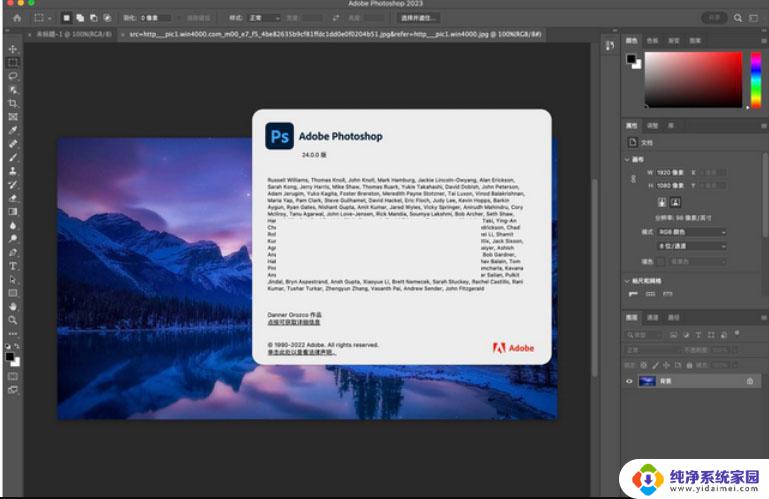Select the Eyedropper tool
This screenshot has width=769, height=499.
[13, 130]
